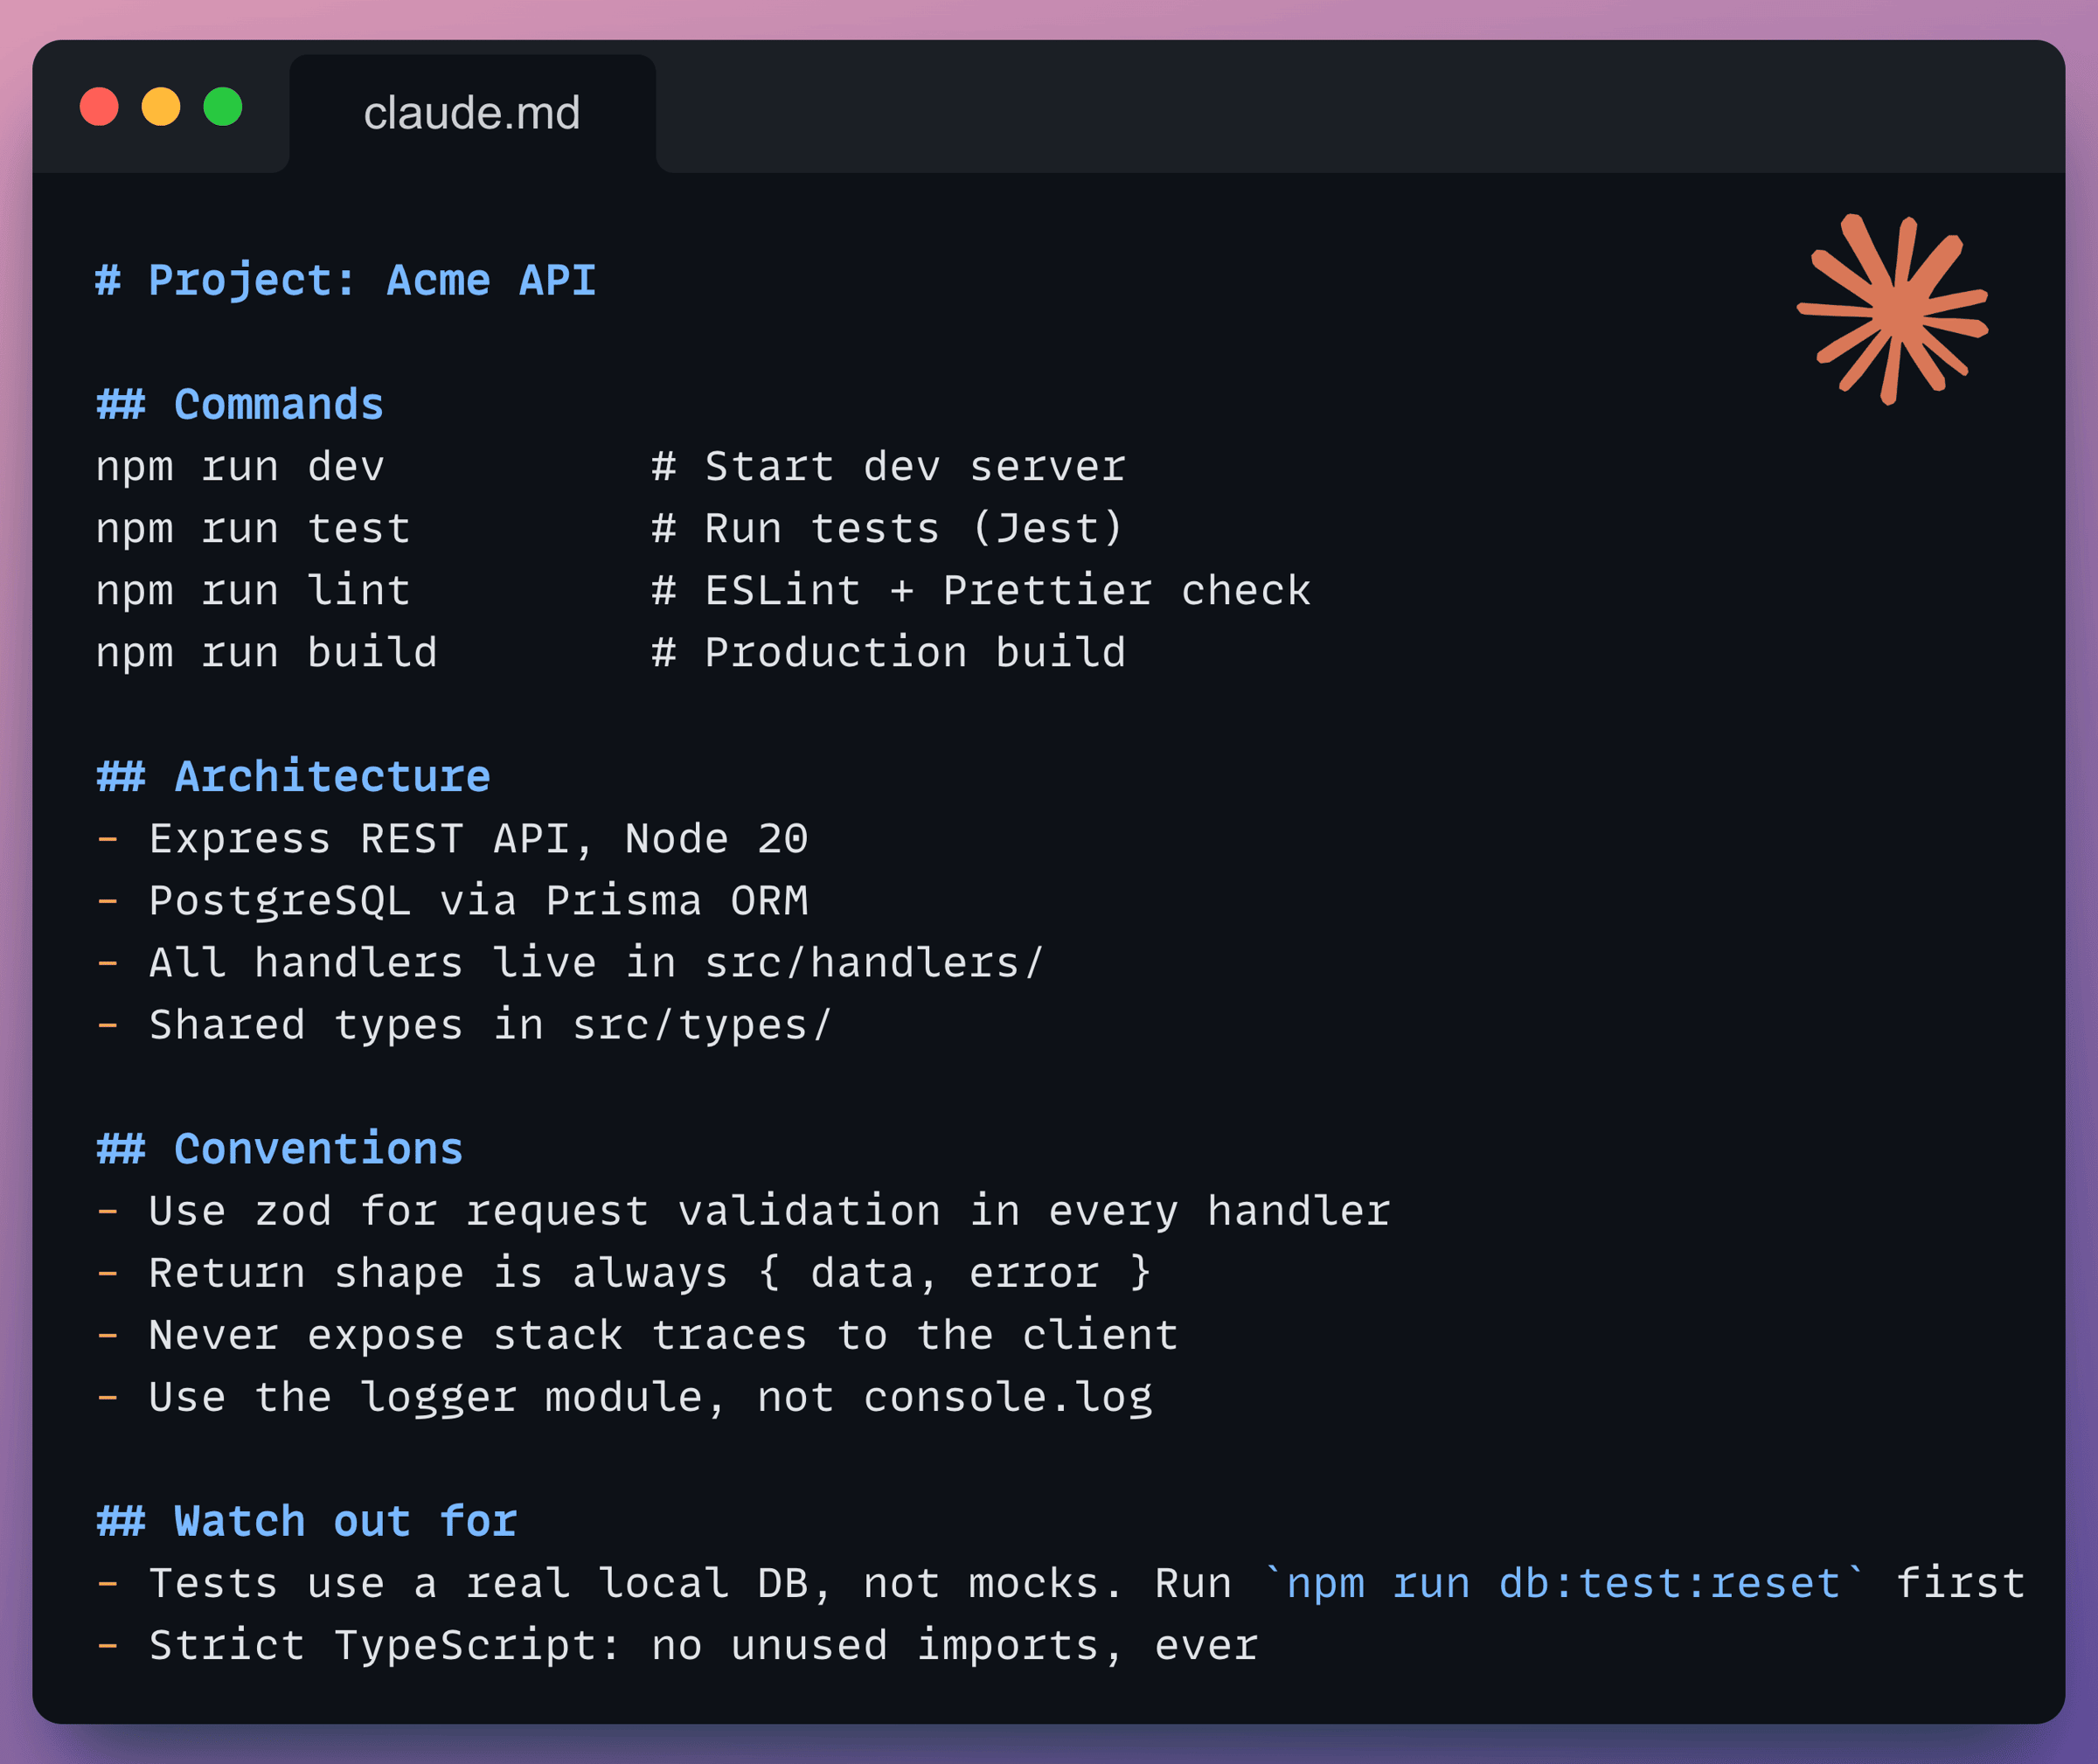Click the Architecture section heading
This screenshot has width=2098, height=1764.
[293, 777]
